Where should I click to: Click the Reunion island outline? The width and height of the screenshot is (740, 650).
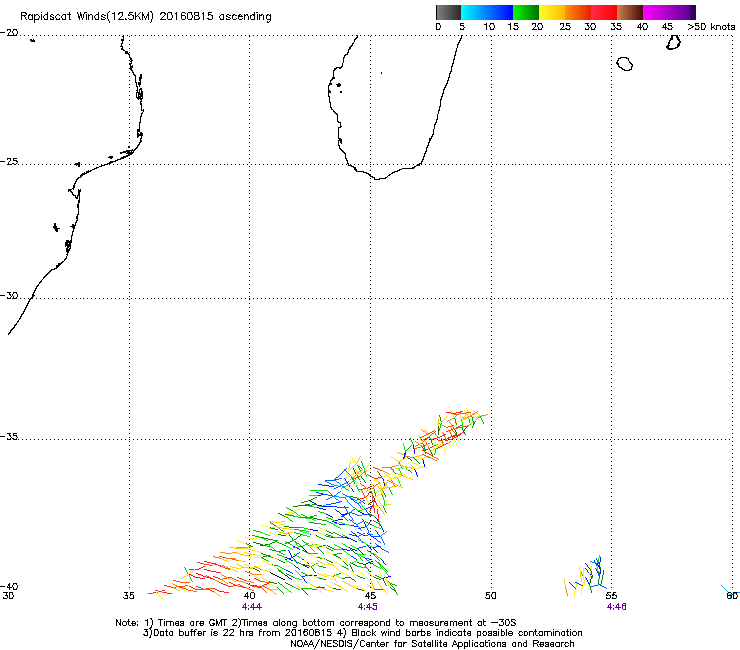[624, 64]
